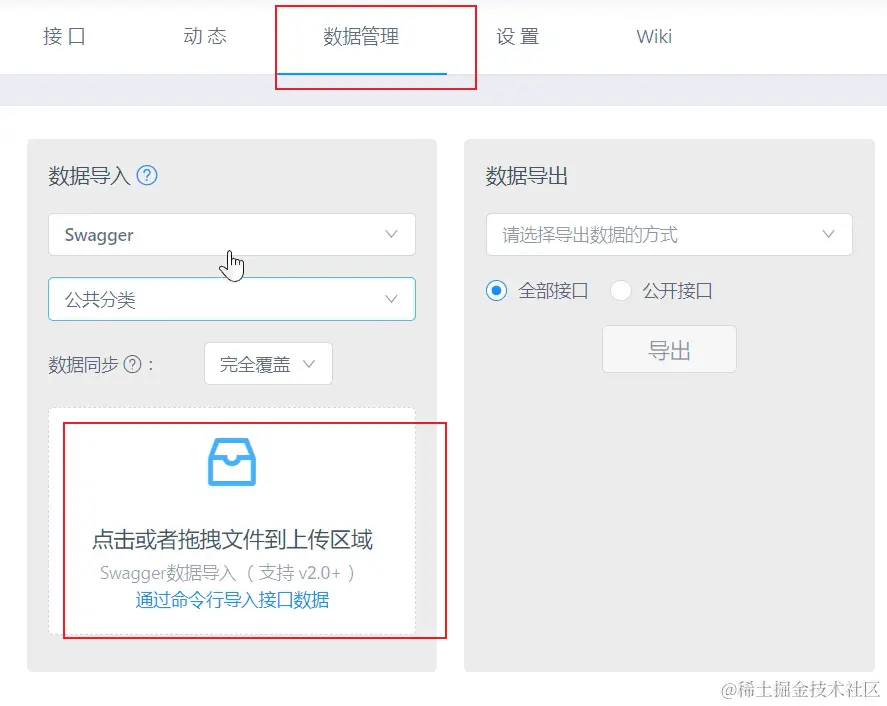
Task: Switch to the 接口 tab
Action: 64,36
